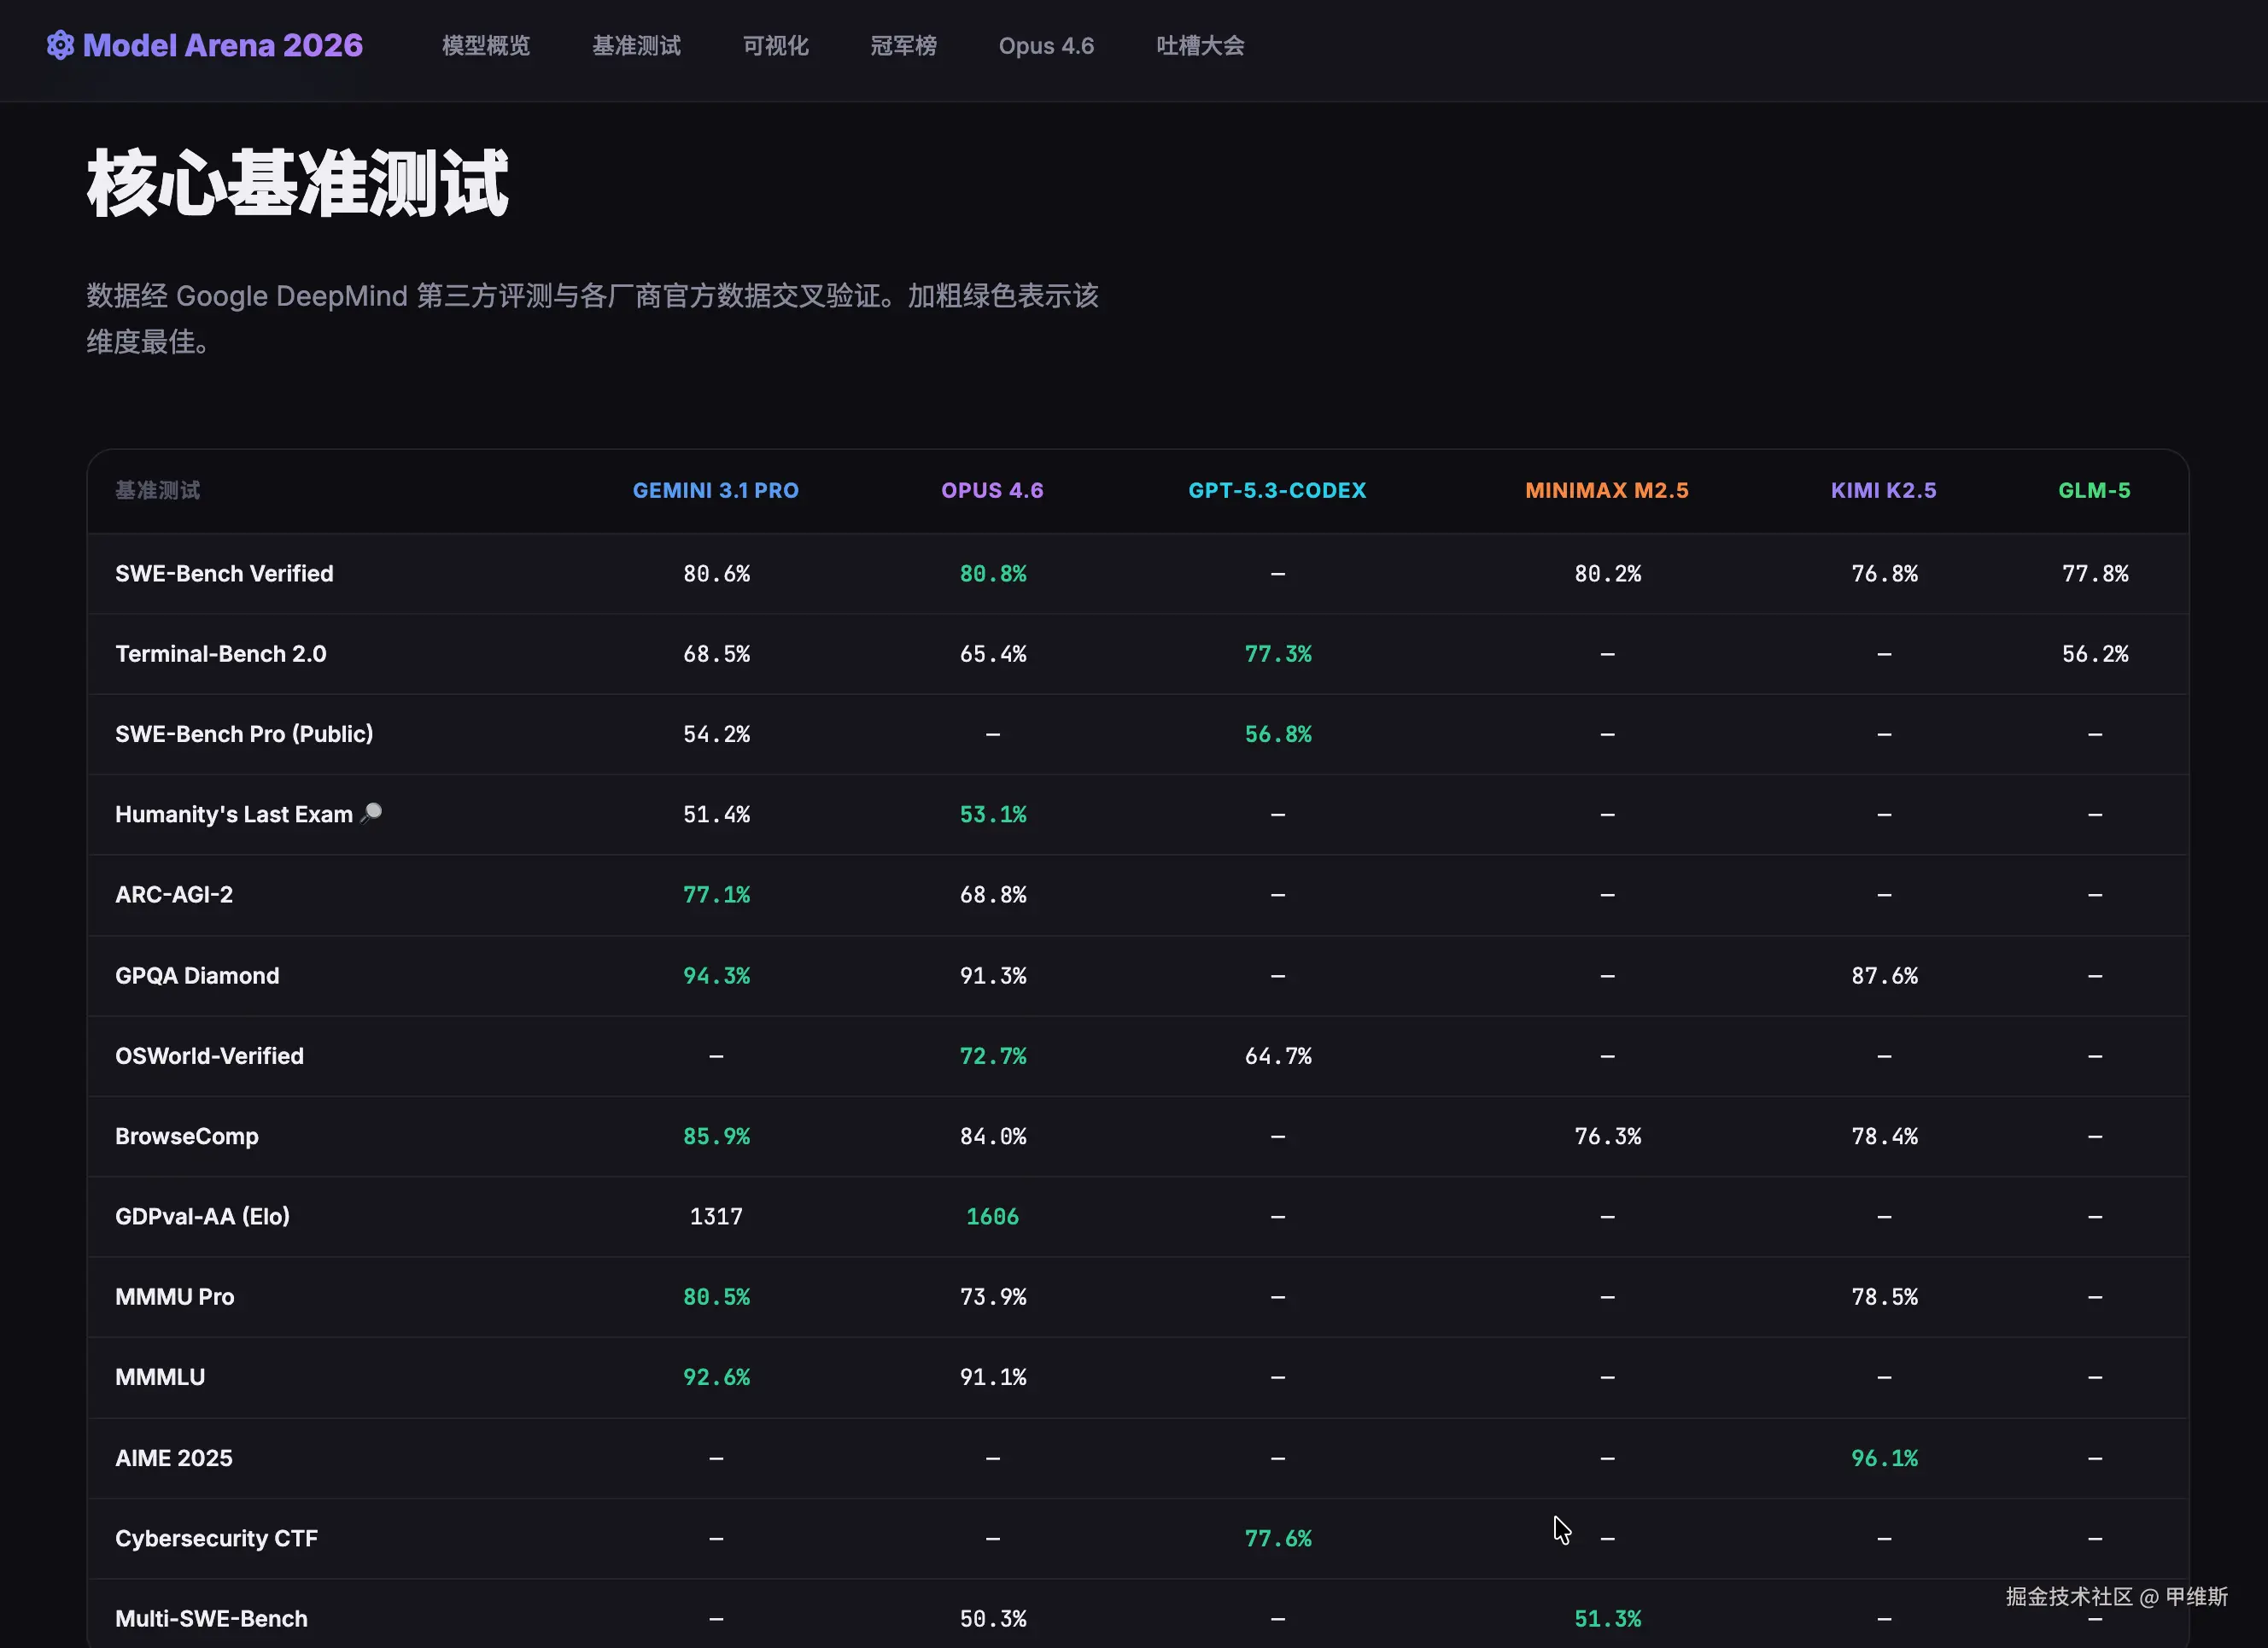
Task: Click the magnifier icon beside Humanity's Last Exam
Action: coord(371,813)
